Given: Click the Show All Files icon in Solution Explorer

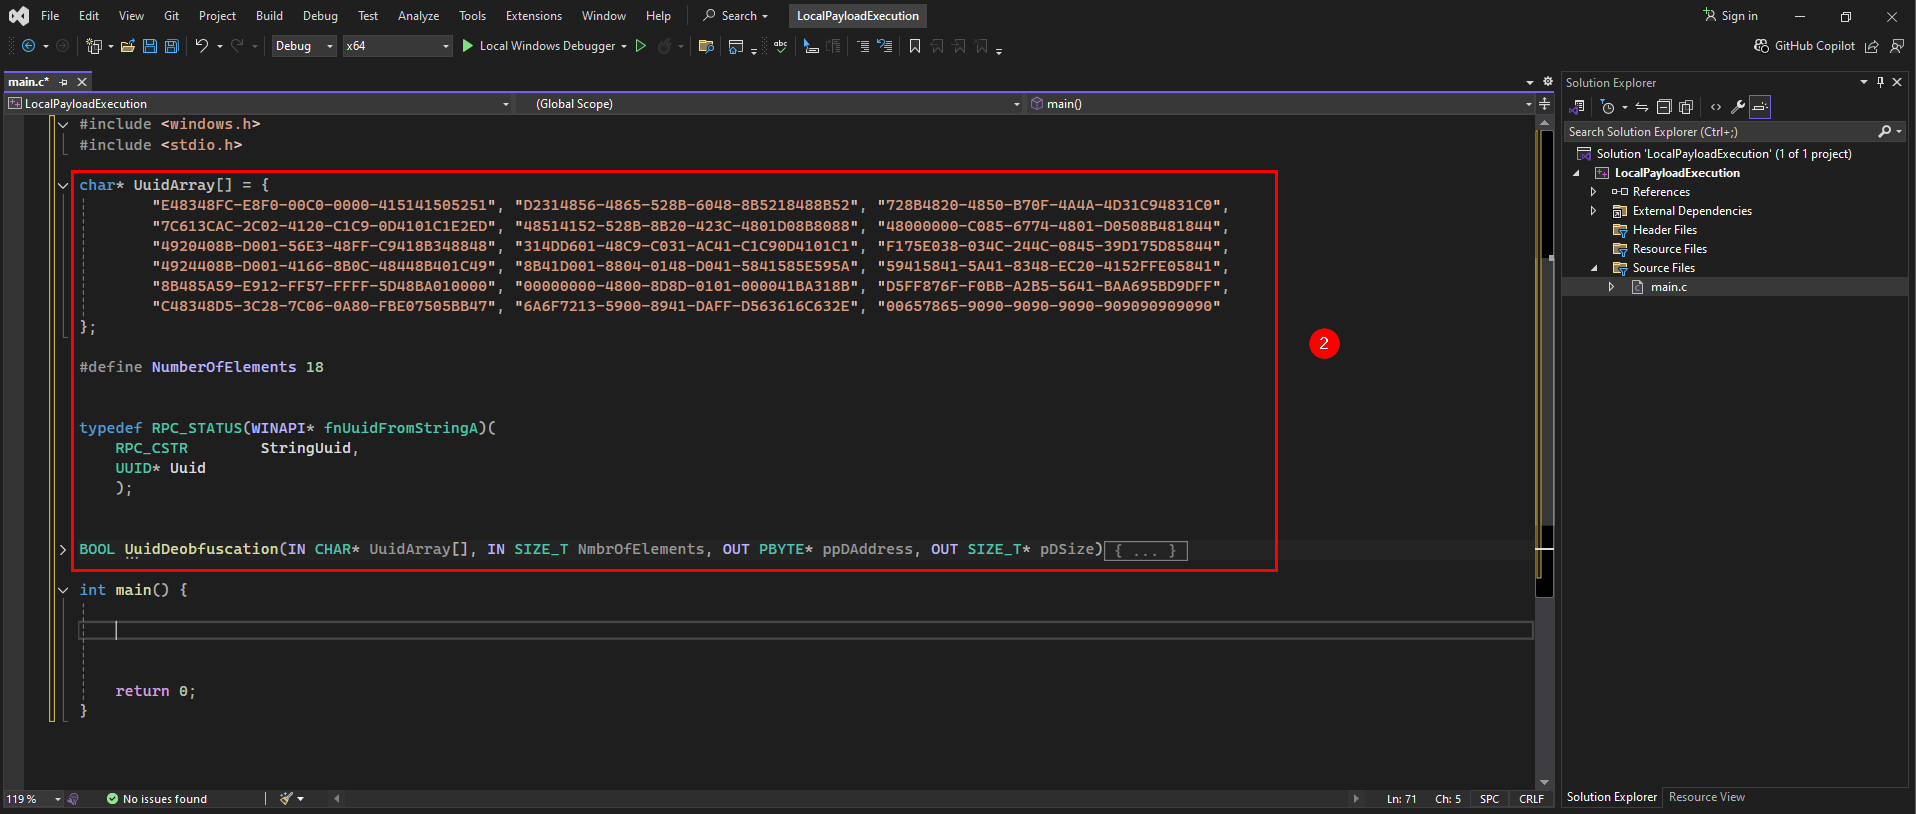Looking at the screenshot, I should [x=1686, y=107].
